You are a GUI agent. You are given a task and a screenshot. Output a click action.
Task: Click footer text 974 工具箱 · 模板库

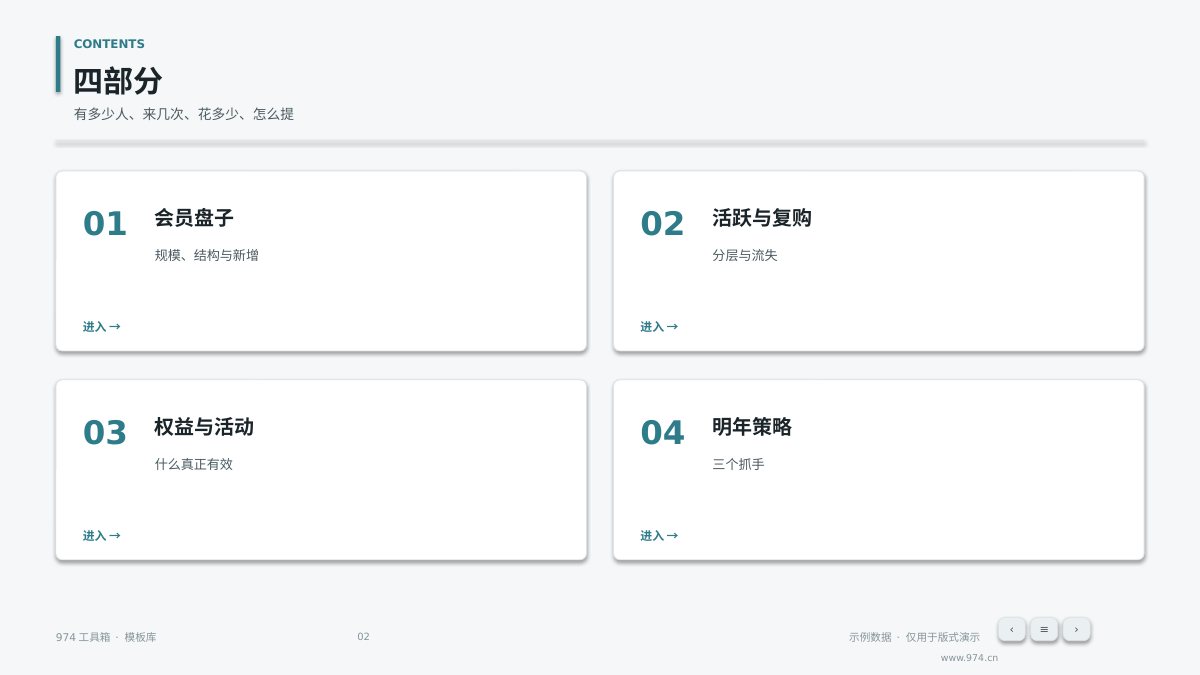pos(106,637)
